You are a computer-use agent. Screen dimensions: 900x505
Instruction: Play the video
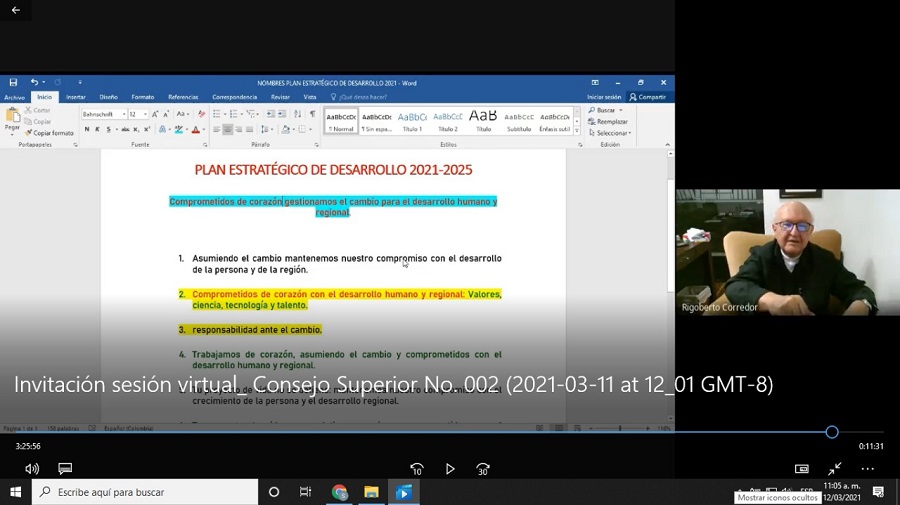click(450, 469)
